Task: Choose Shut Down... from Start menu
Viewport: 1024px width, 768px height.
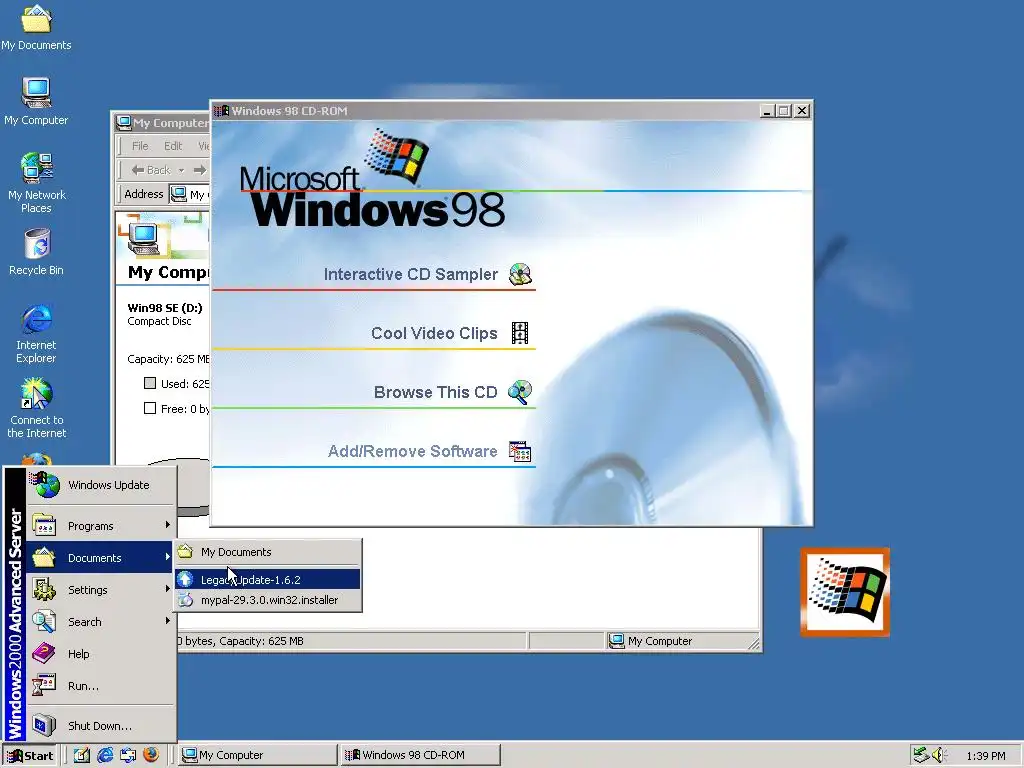Action: [x=101, y=726]
